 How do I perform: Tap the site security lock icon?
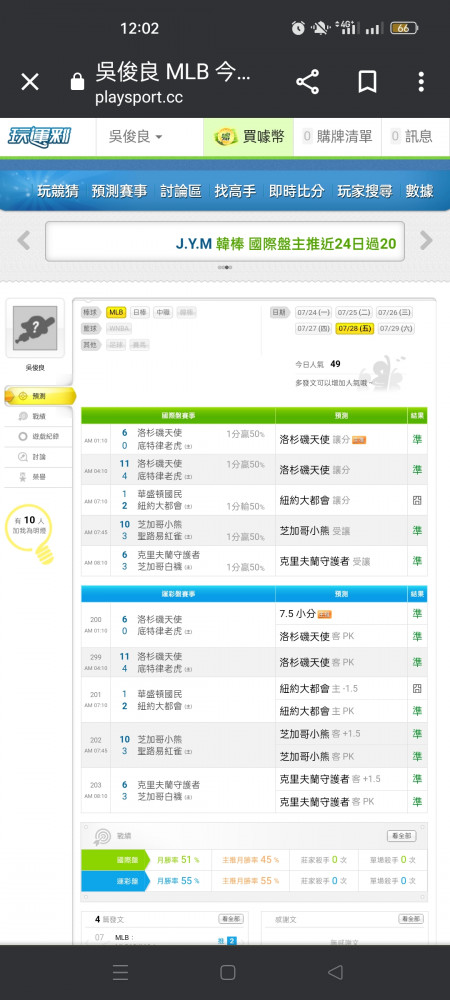[78, 82]
